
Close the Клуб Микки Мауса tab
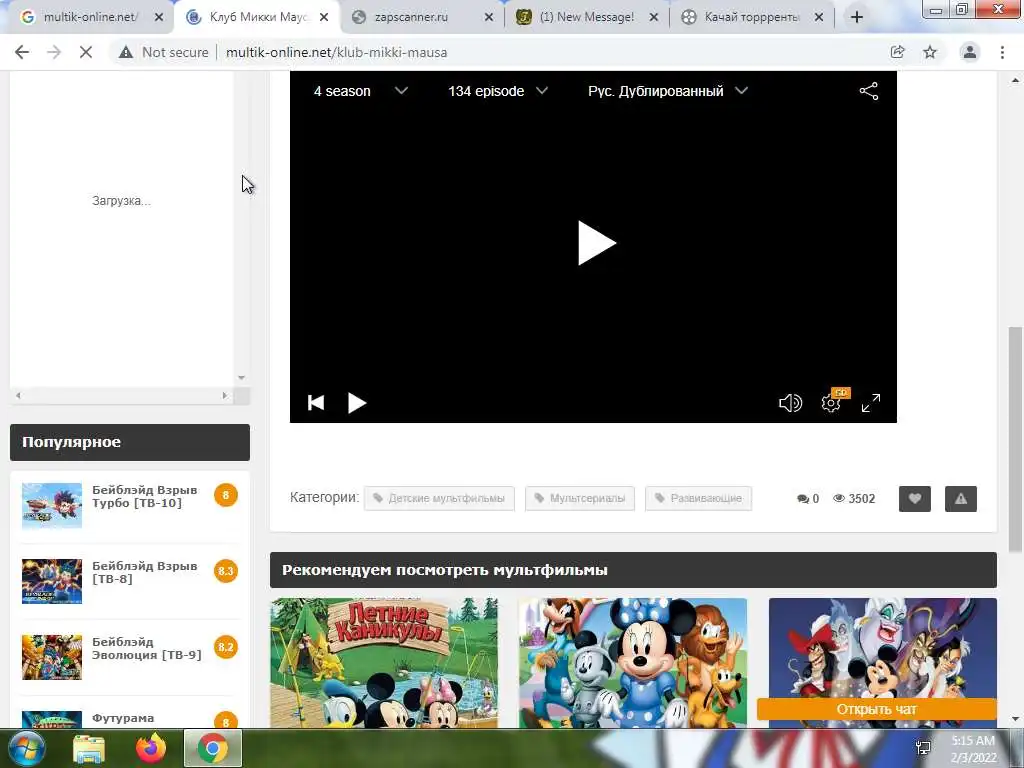click(324, 18)
